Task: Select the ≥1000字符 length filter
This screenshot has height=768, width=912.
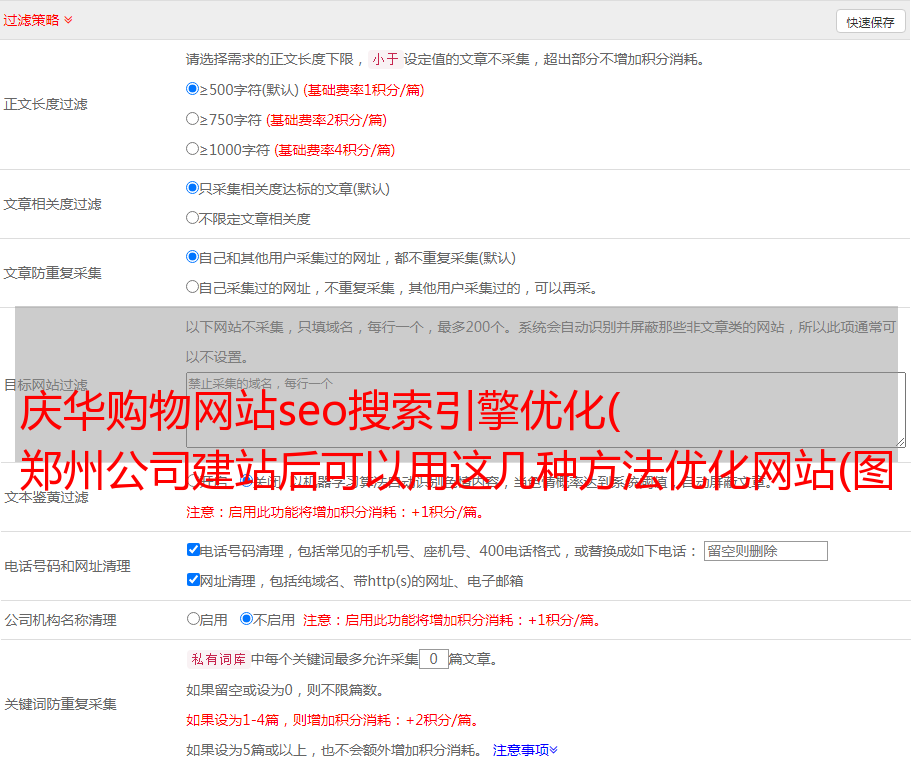Action: pos(193,149)
